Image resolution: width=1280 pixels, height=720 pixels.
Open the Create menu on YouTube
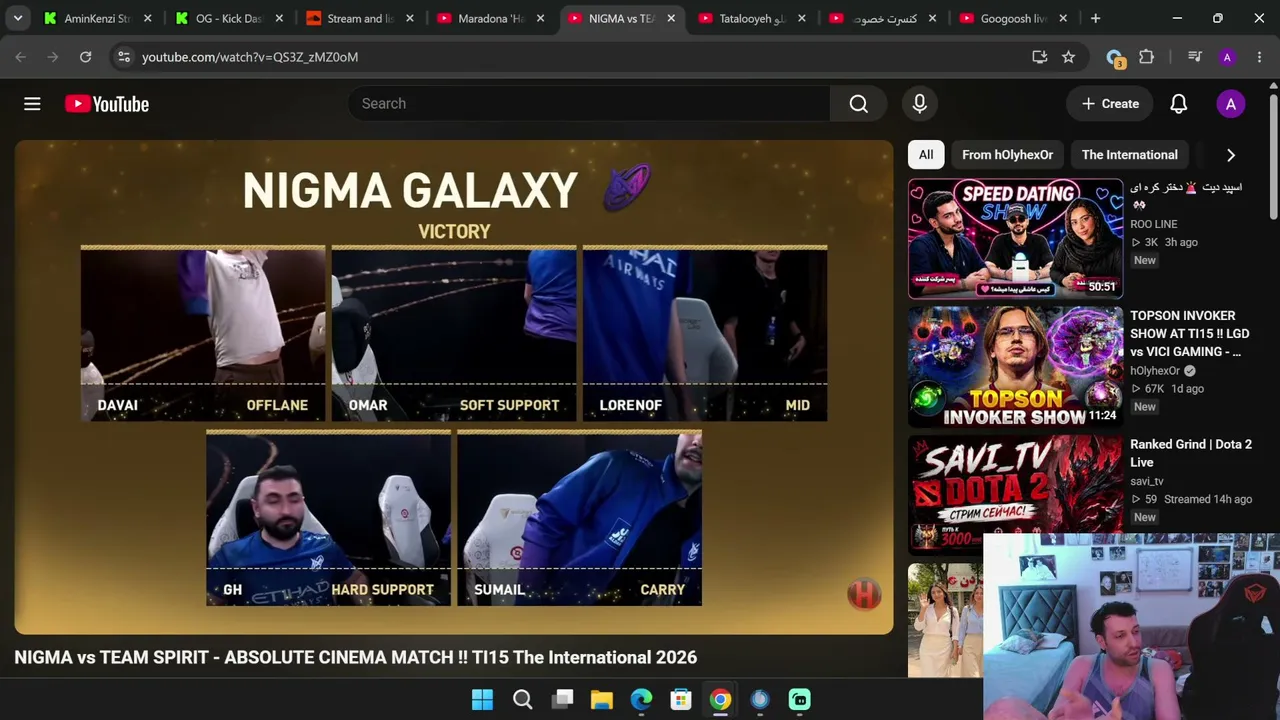[1110, 104]
